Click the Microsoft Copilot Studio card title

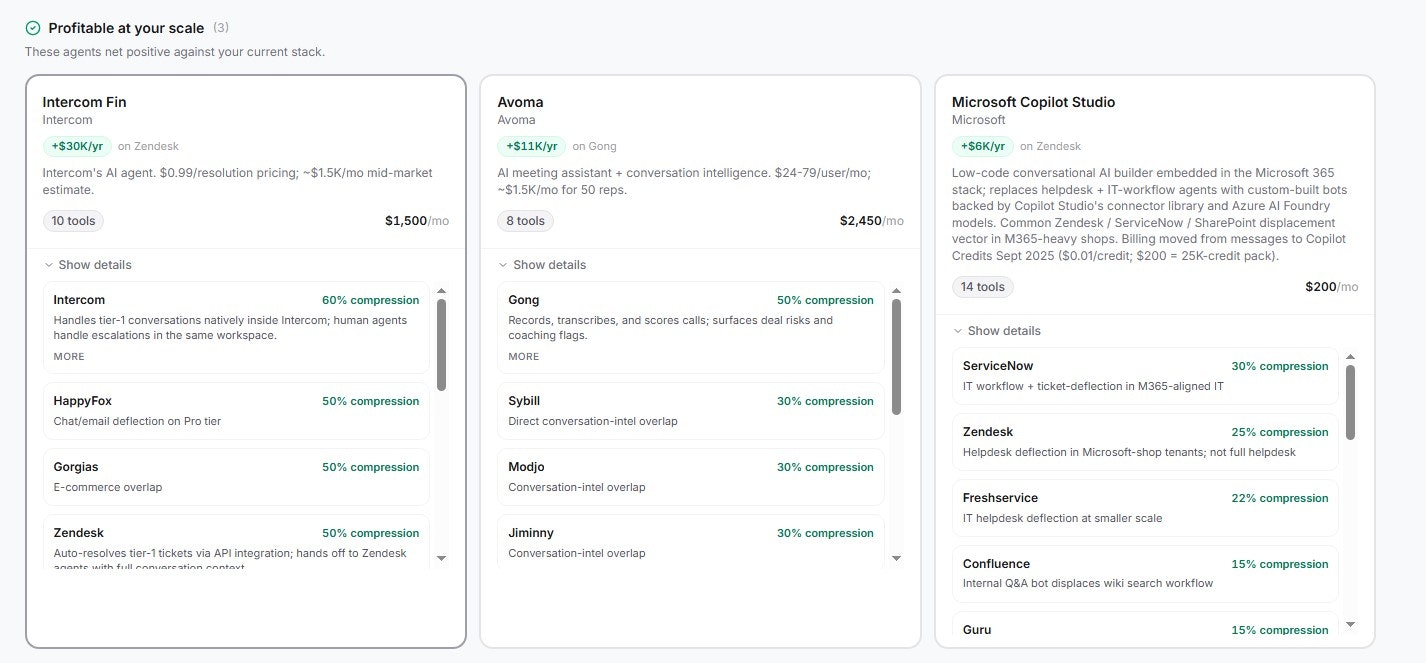[x=1033, y=102]
